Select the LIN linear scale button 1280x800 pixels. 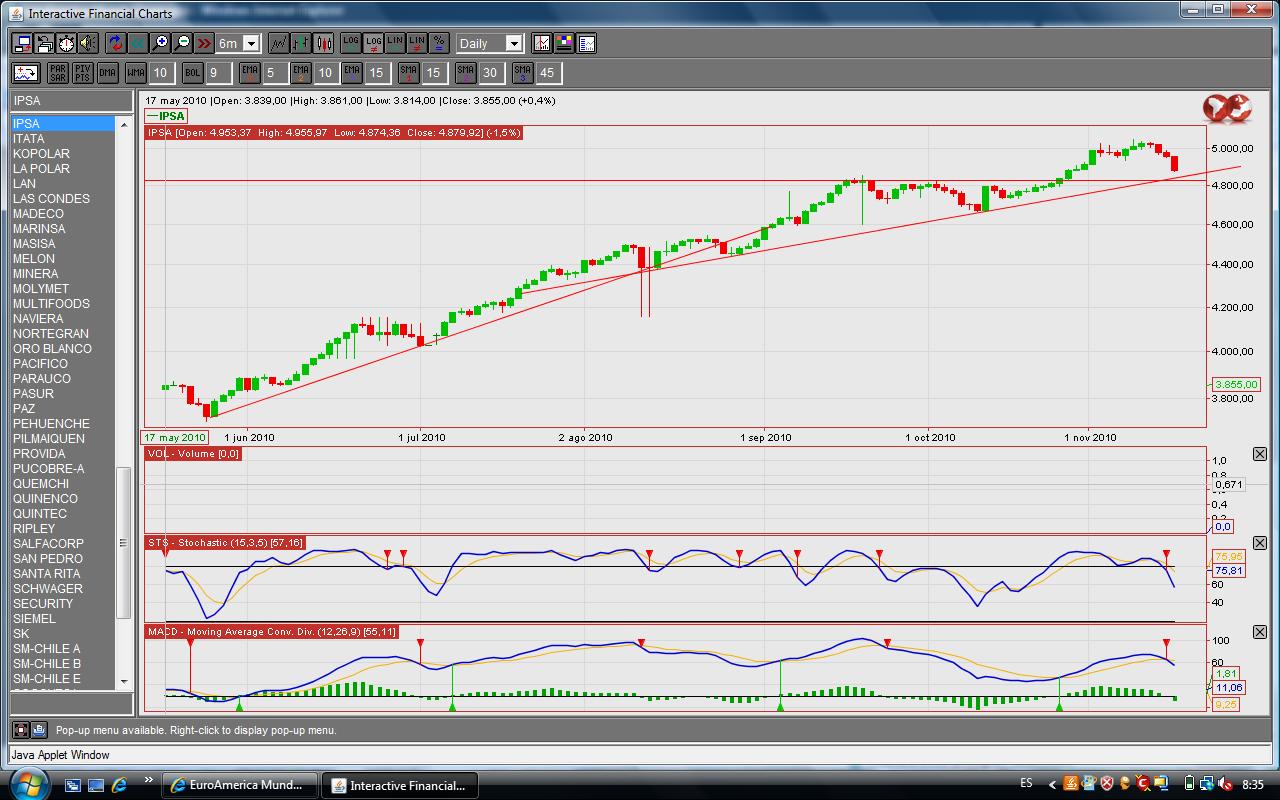coord(395,44)
